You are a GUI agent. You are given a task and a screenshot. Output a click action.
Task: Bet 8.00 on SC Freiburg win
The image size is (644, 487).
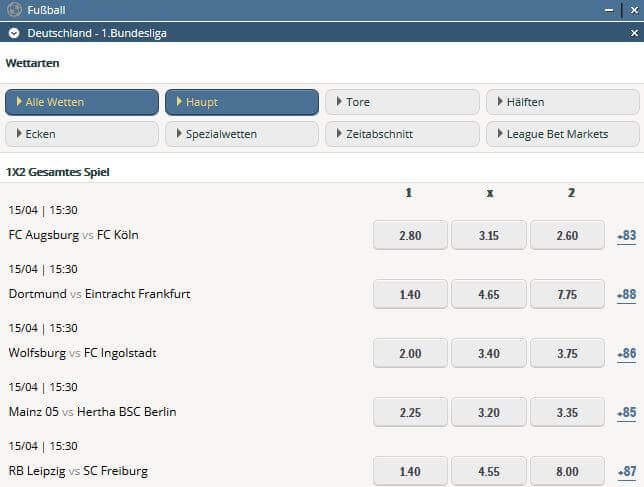(x=567, y=471)
